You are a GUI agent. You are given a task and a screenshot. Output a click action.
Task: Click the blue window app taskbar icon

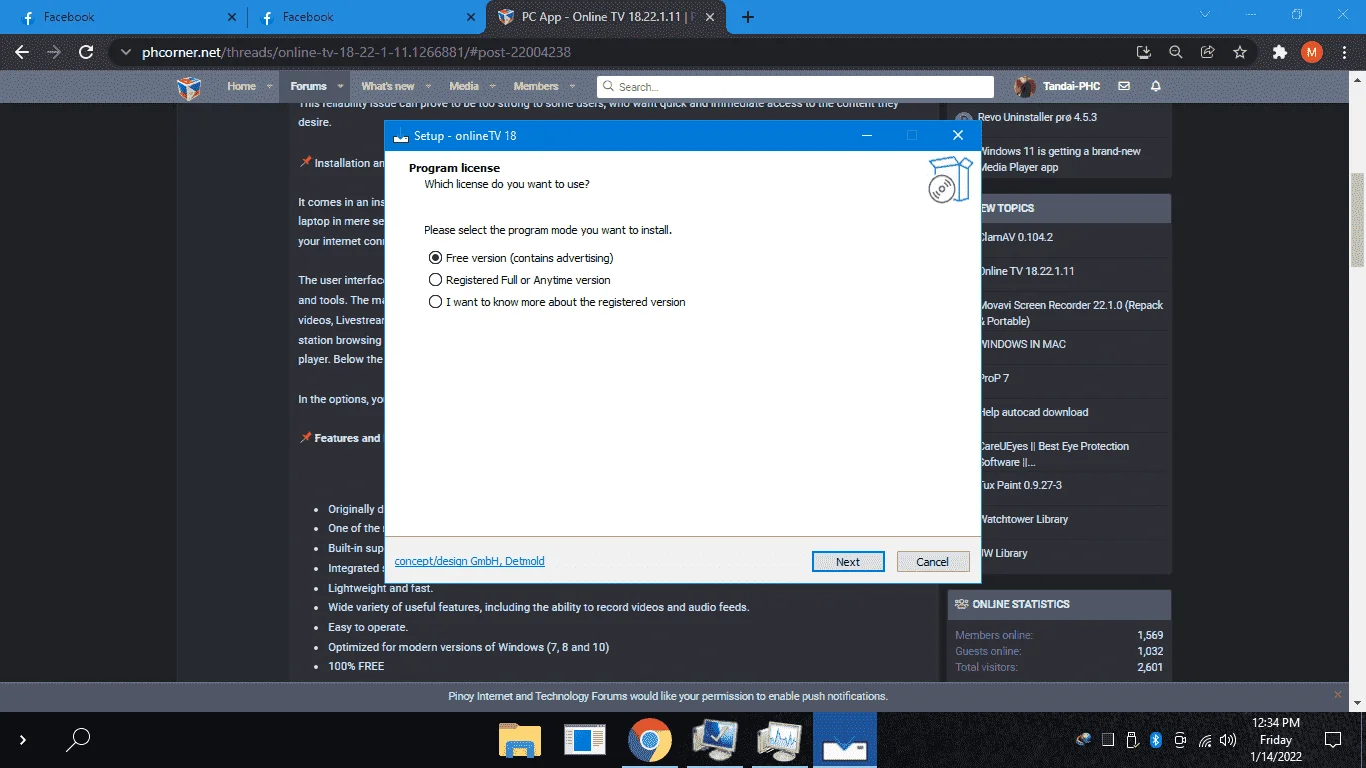tap(584, 740)
